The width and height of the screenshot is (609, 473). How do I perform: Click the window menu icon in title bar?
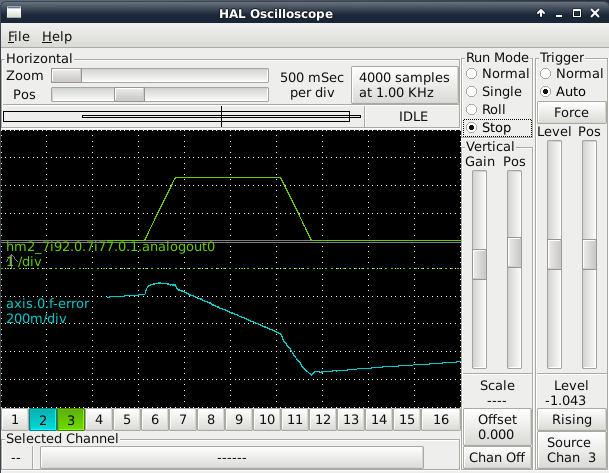coord(14,13)
